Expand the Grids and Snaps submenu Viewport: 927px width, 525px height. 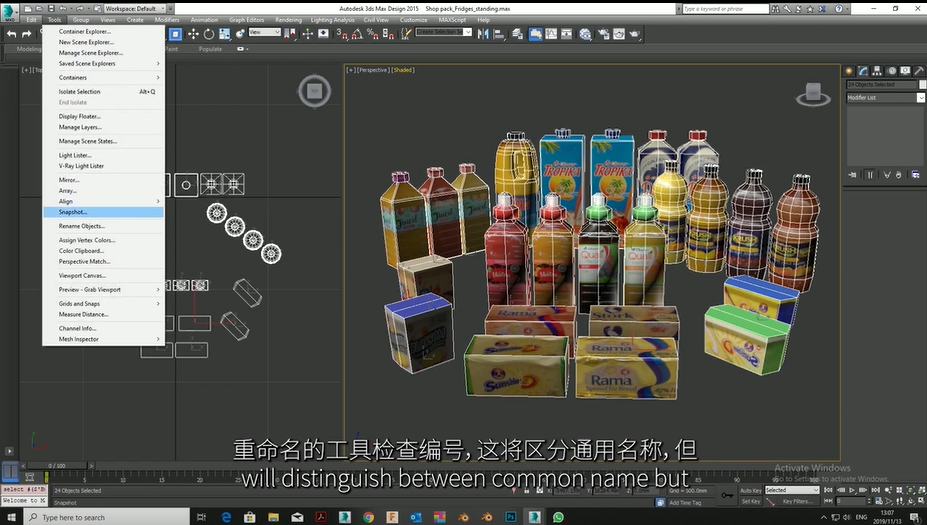[x=103, y=303]
